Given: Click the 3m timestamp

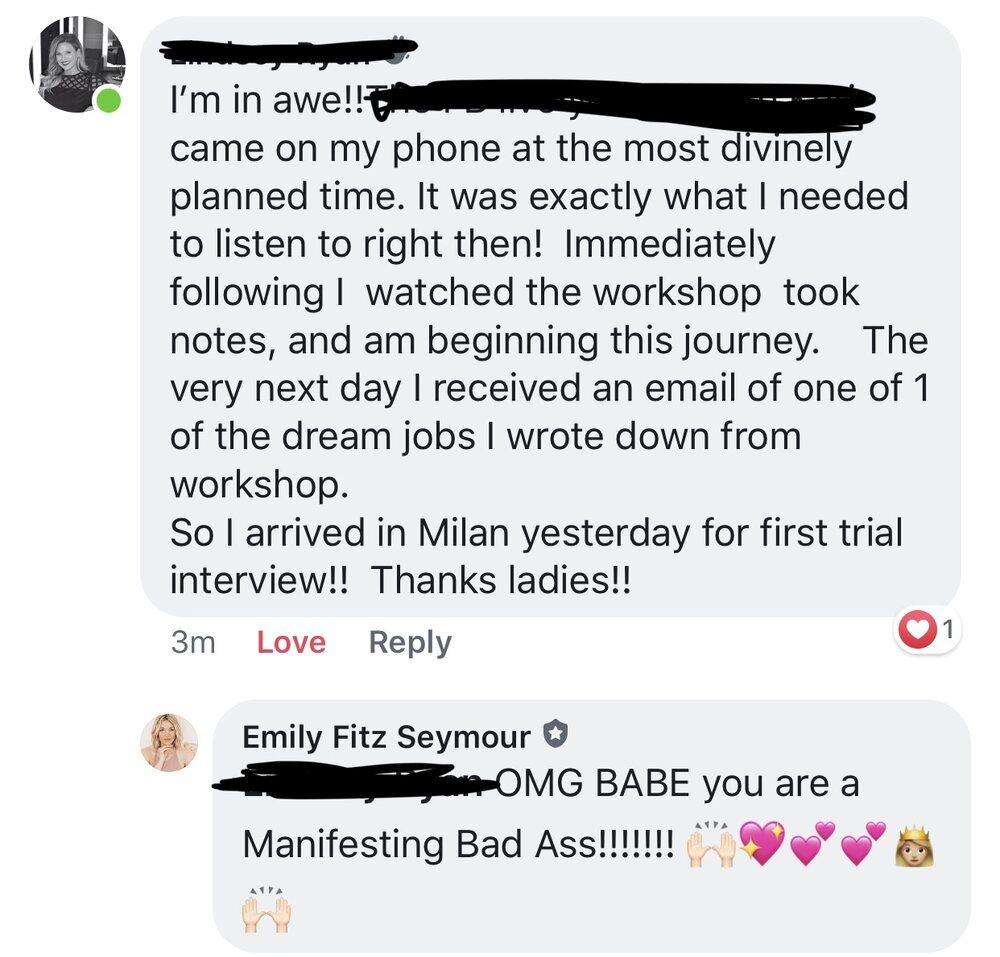Looking at the screenshot, I should (x=193, y=642).
